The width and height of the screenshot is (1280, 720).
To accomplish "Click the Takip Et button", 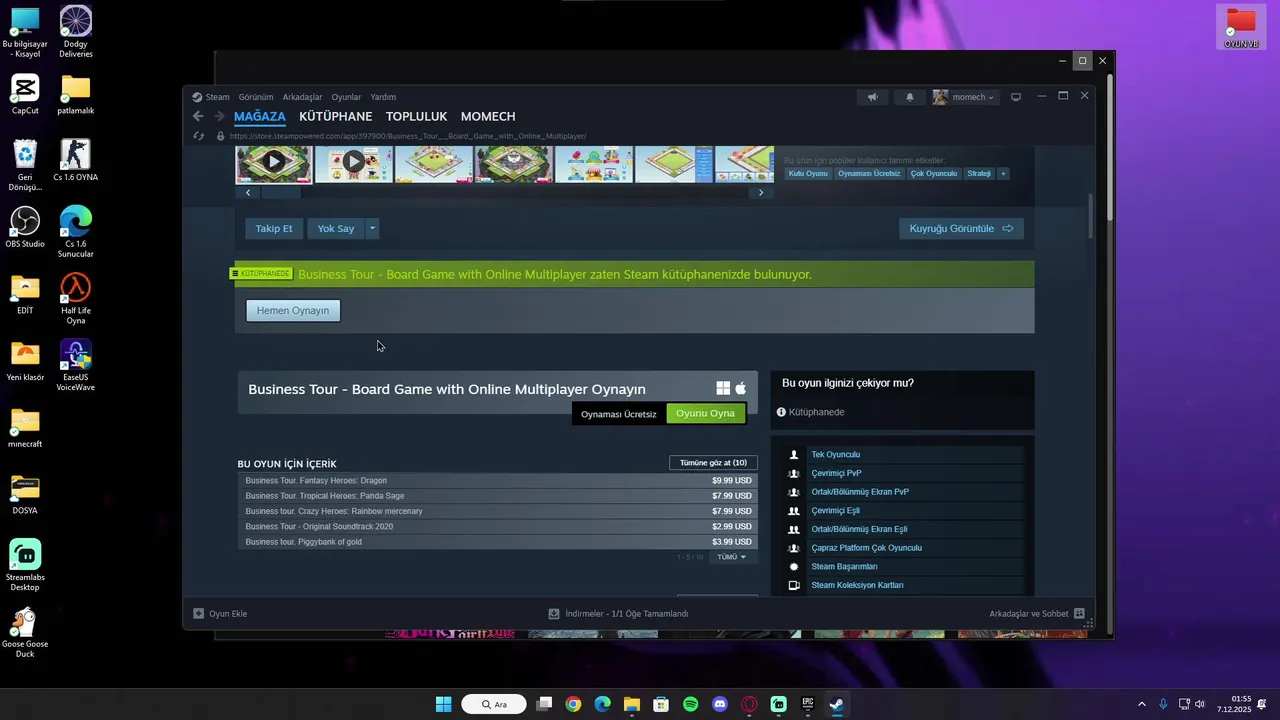I will click(274, 228).
